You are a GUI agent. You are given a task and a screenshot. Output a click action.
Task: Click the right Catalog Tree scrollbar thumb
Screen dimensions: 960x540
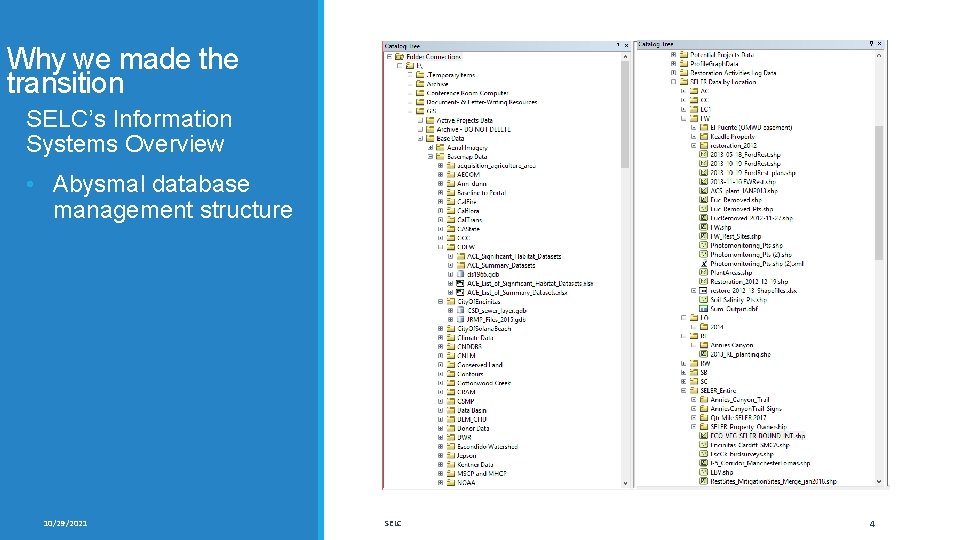[879, 192]
